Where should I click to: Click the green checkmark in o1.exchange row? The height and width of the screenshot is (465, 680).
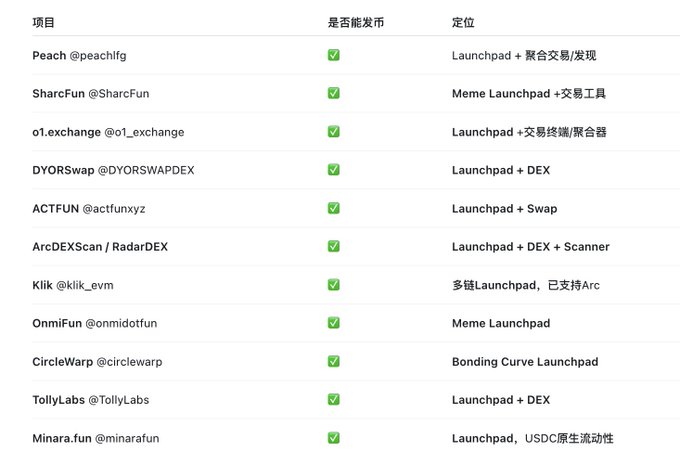tap(333, 131)
